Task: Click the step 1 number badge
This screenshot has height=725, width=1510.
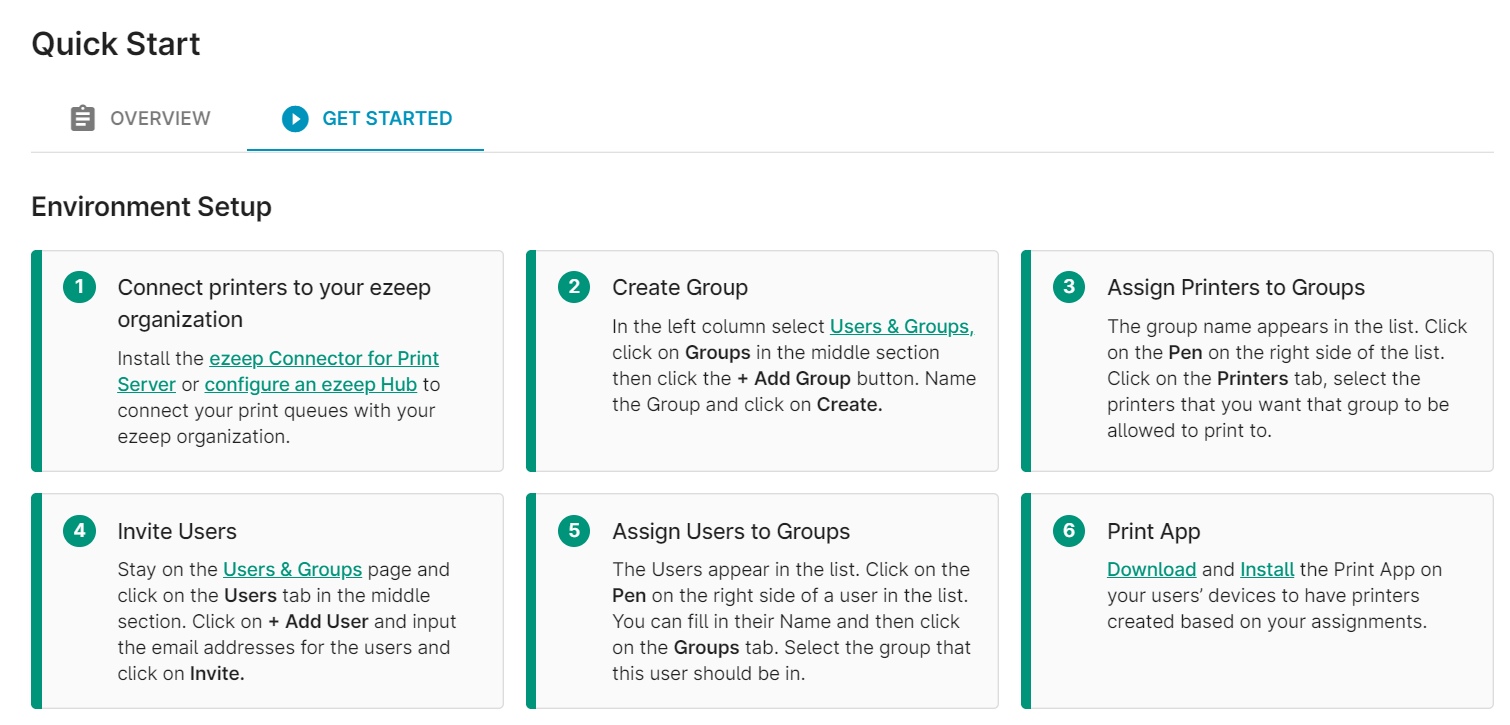Action: tap(78, 287)
